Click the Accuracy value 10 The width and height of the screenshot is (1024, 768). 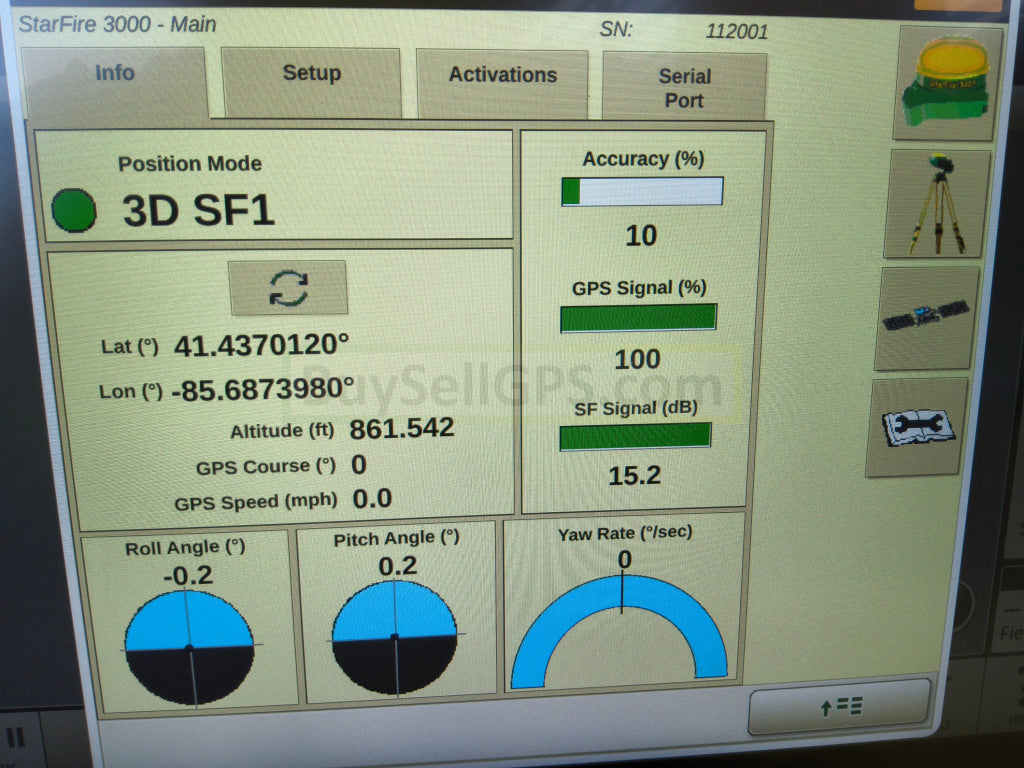tap(641, 236)
